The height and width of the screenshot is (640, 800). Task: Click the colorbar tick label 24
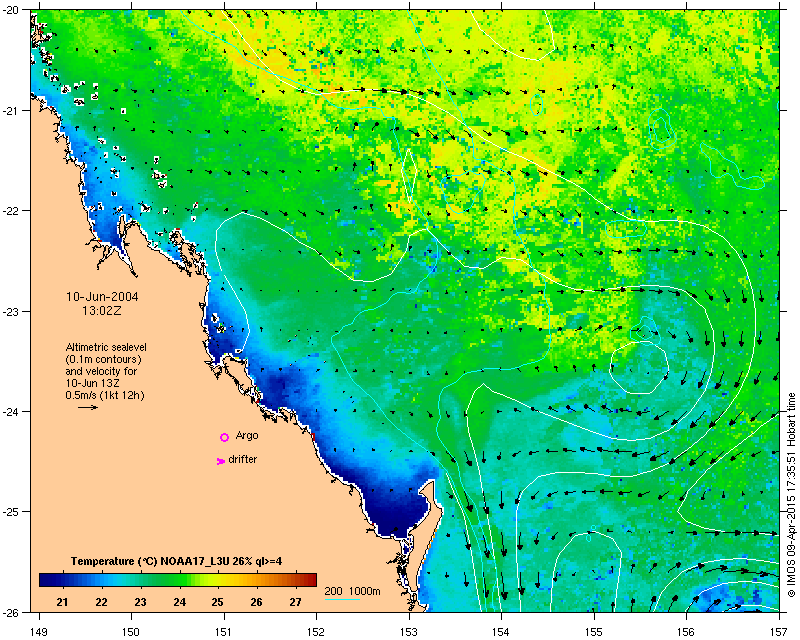(179, 602)
